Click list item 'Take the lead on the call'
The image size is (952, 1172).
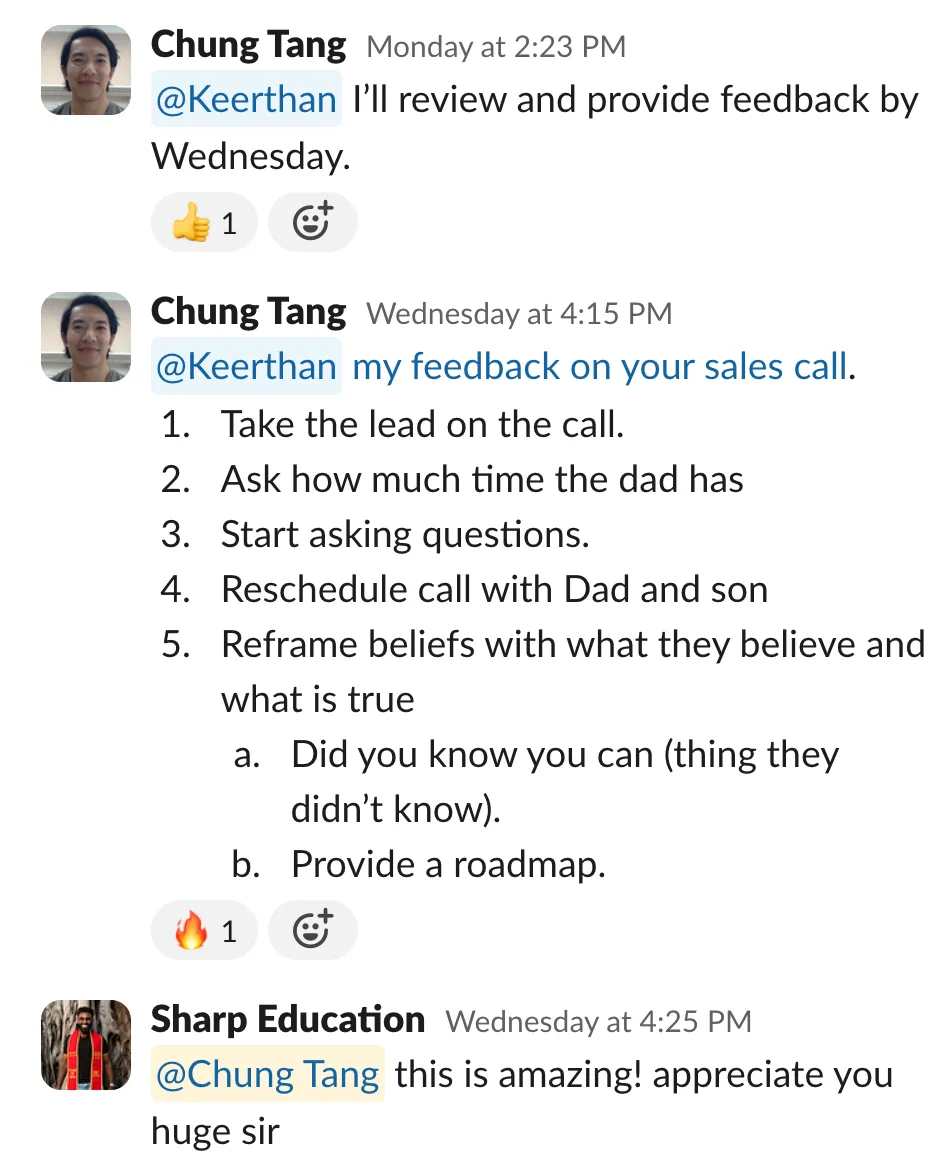[x=422, y=425]
